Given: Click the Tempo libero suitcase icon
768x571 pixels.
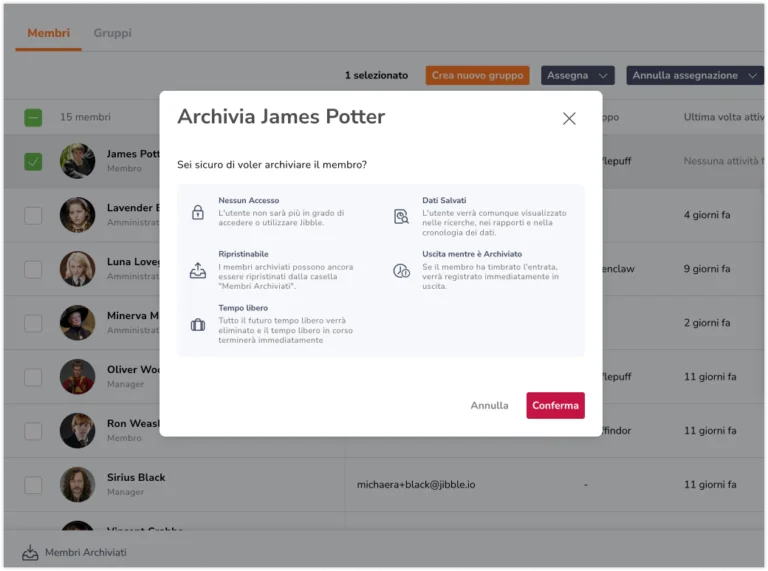Looking at the screenshot, I should [x=198, y=325].
